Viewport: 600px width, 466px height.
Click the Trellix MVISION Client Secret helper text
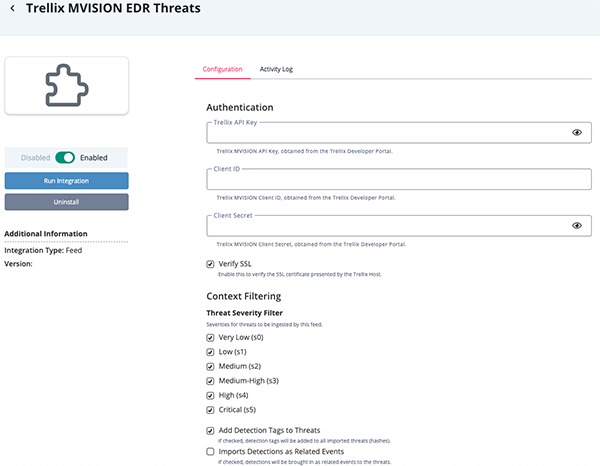point(311,244)
